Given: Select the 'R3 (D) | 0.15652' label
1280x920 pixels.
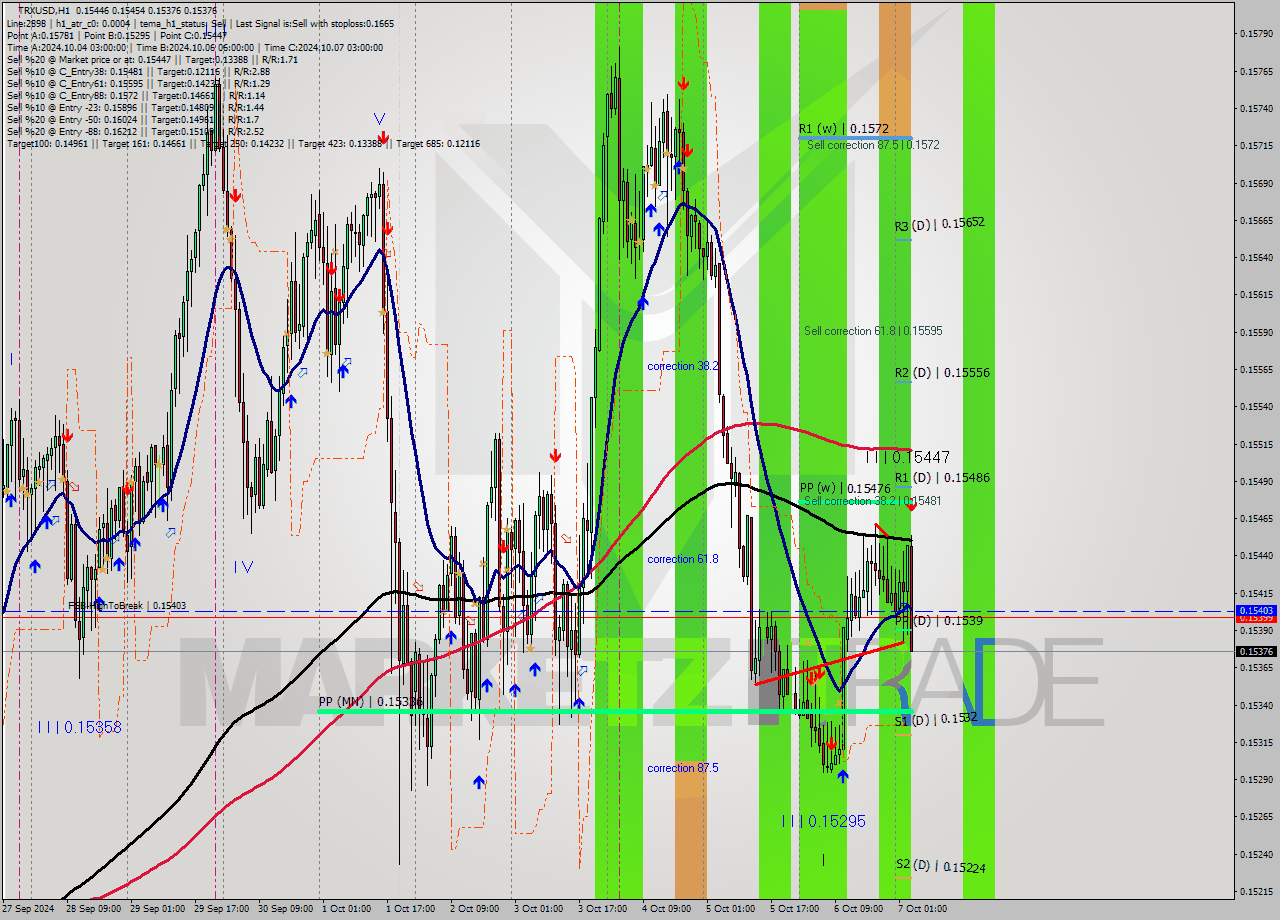Looking at the screenshot, I should (939, 224).
